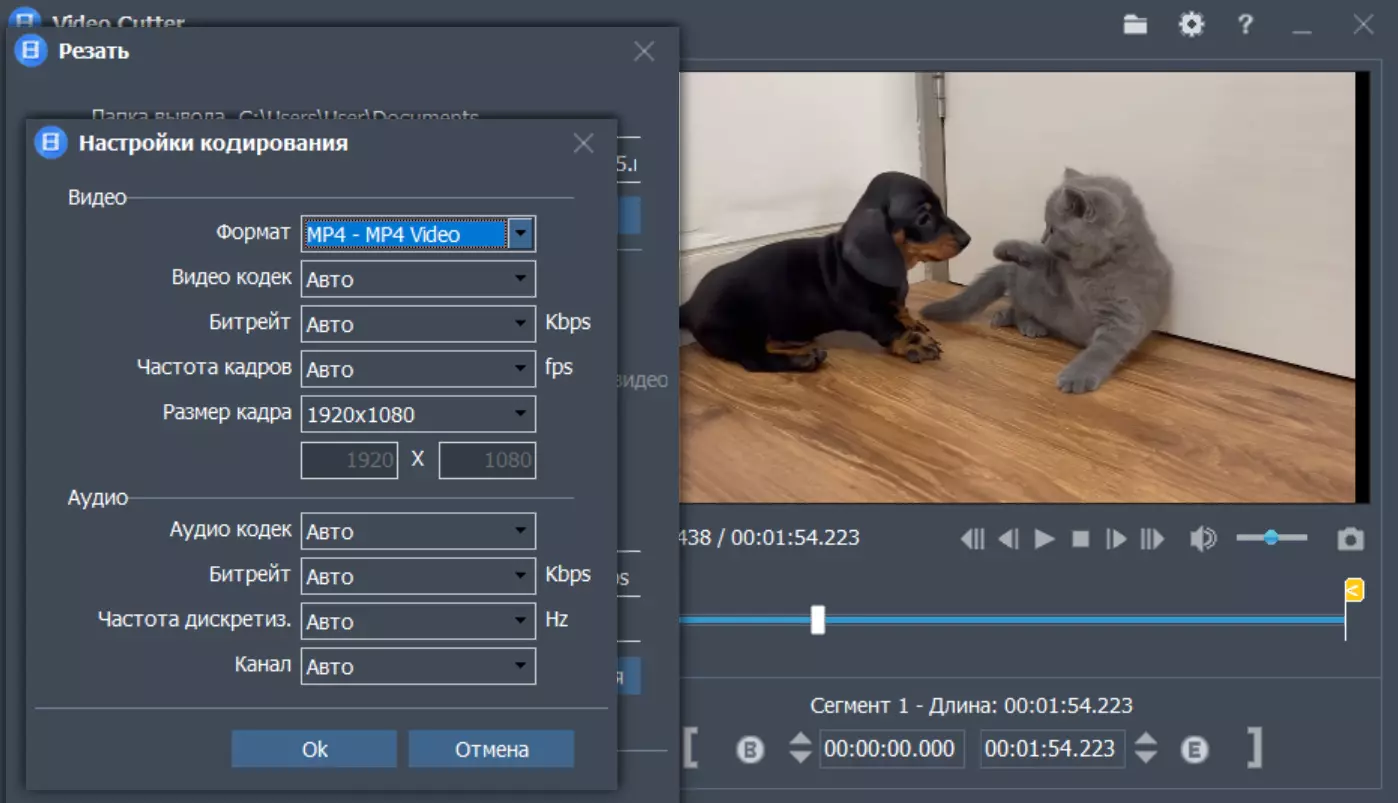Open the Частота дискретиз. dropdown
Image resolution: width=1398 pixels, height=803 pixels.
pyautogui.click(x=418, y=621)
